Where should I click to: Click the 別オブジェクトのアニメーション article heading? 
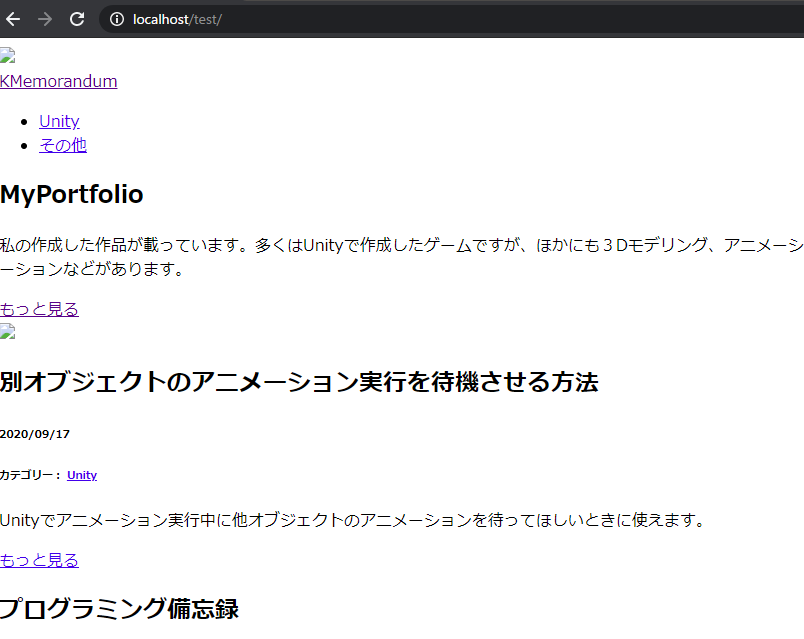[x=299, y=381]
